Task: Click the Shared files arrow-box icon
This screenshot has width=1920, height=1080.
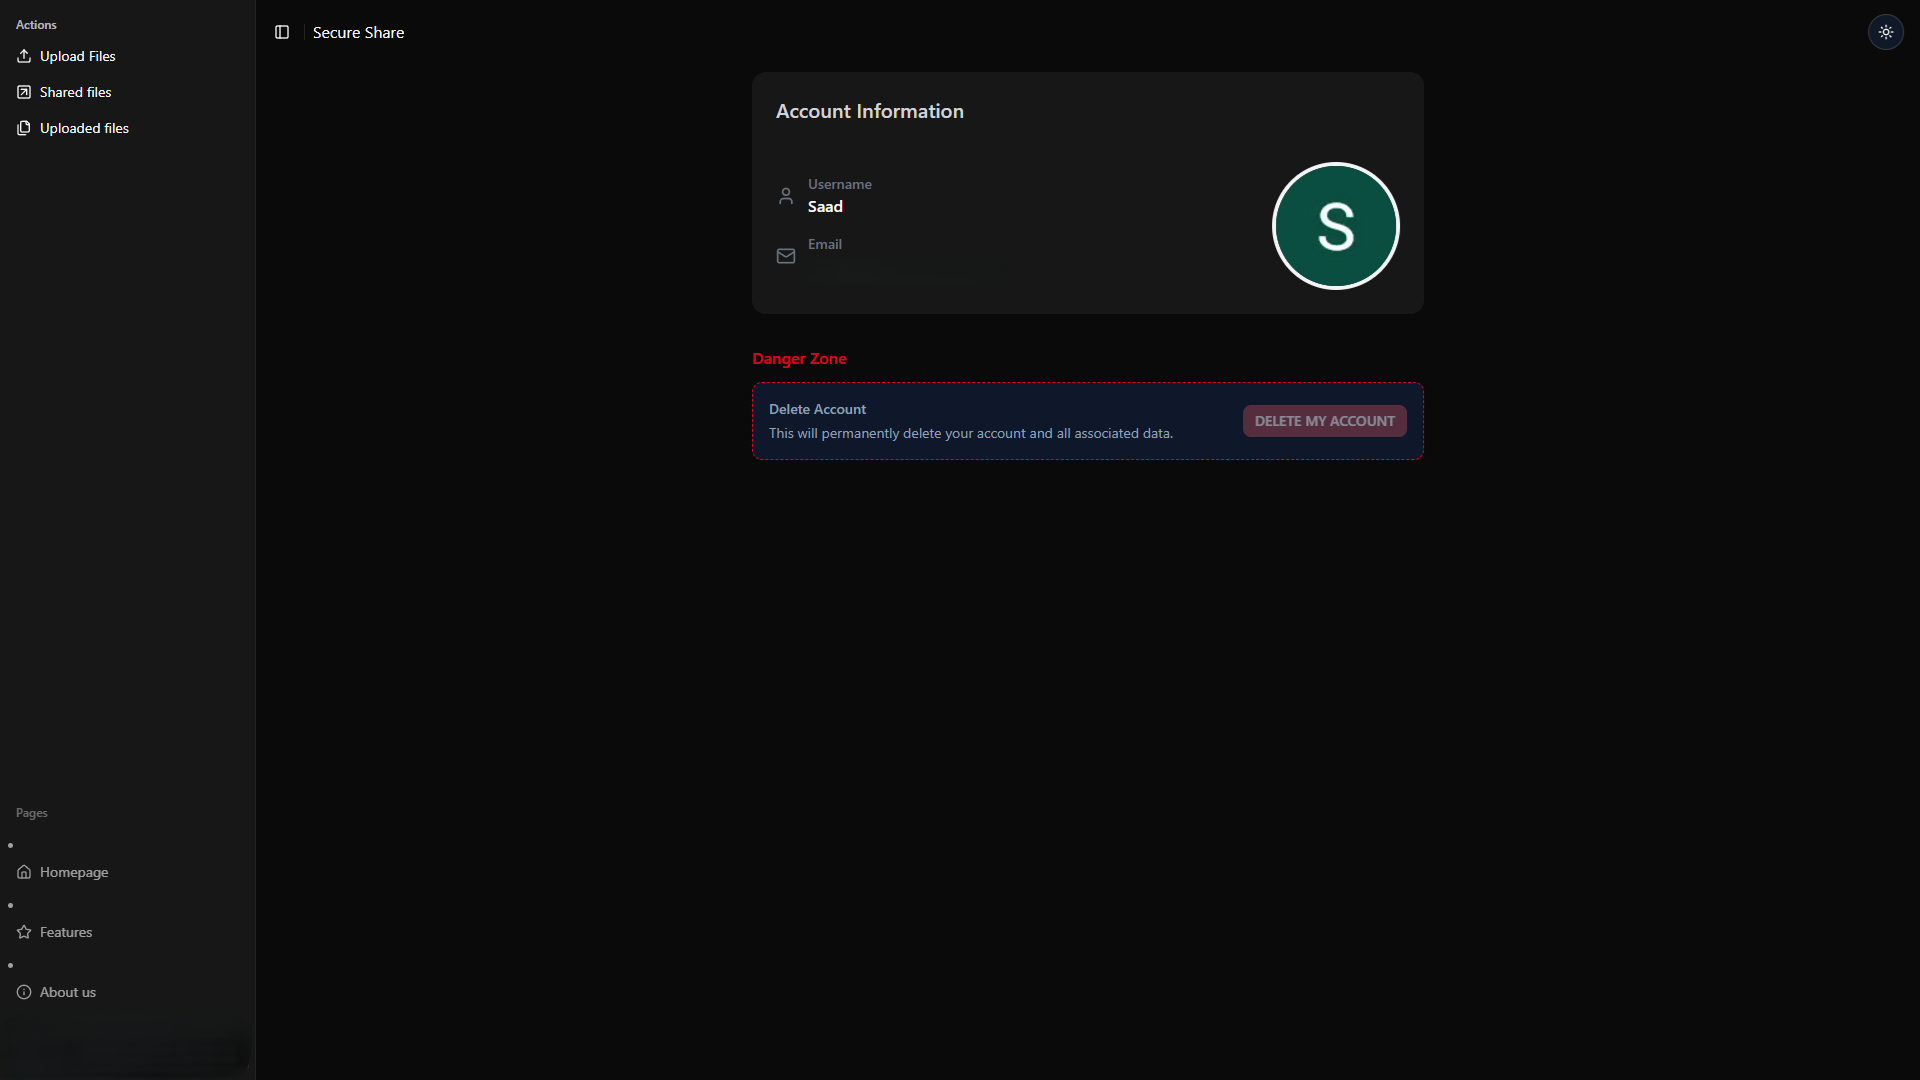Action: click(x=24, y=92)
